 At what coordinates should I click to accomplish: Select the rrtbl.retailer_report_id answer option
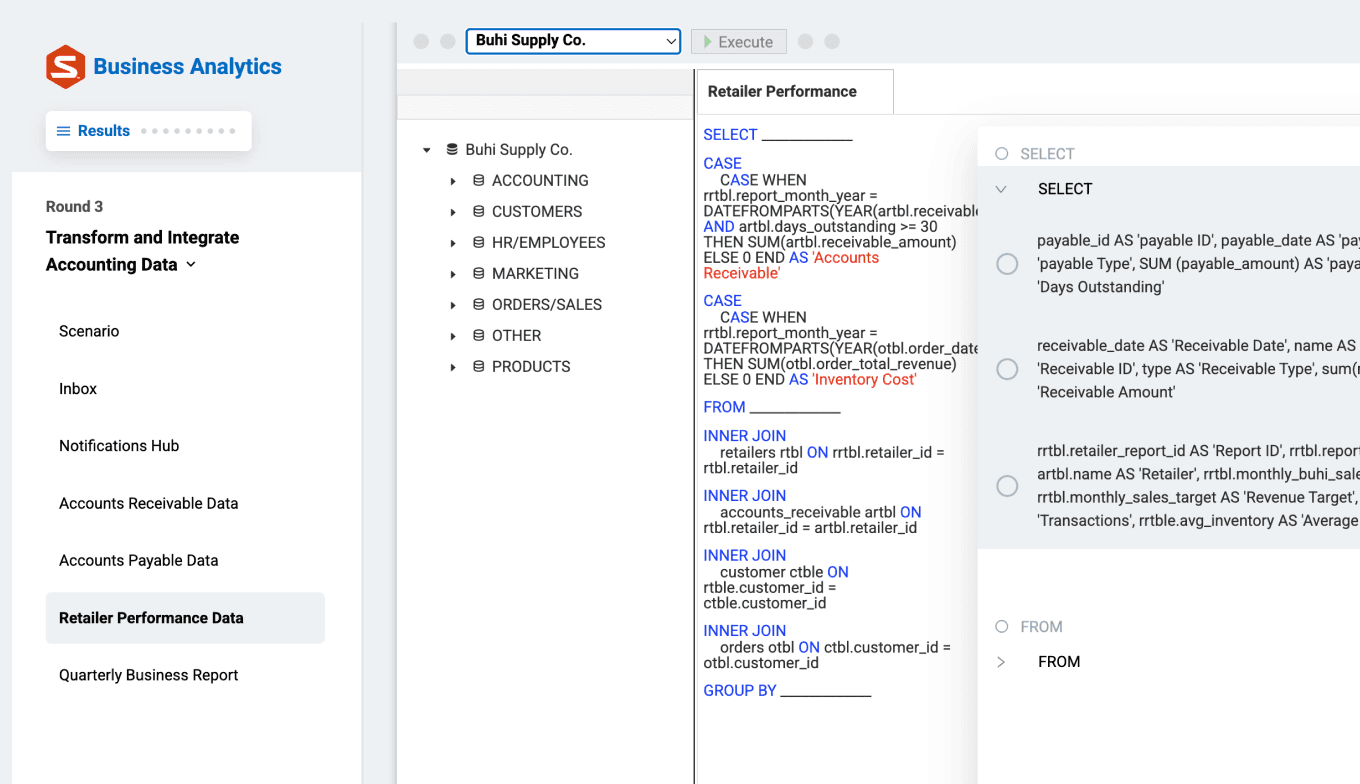(x=1007, y=486)
